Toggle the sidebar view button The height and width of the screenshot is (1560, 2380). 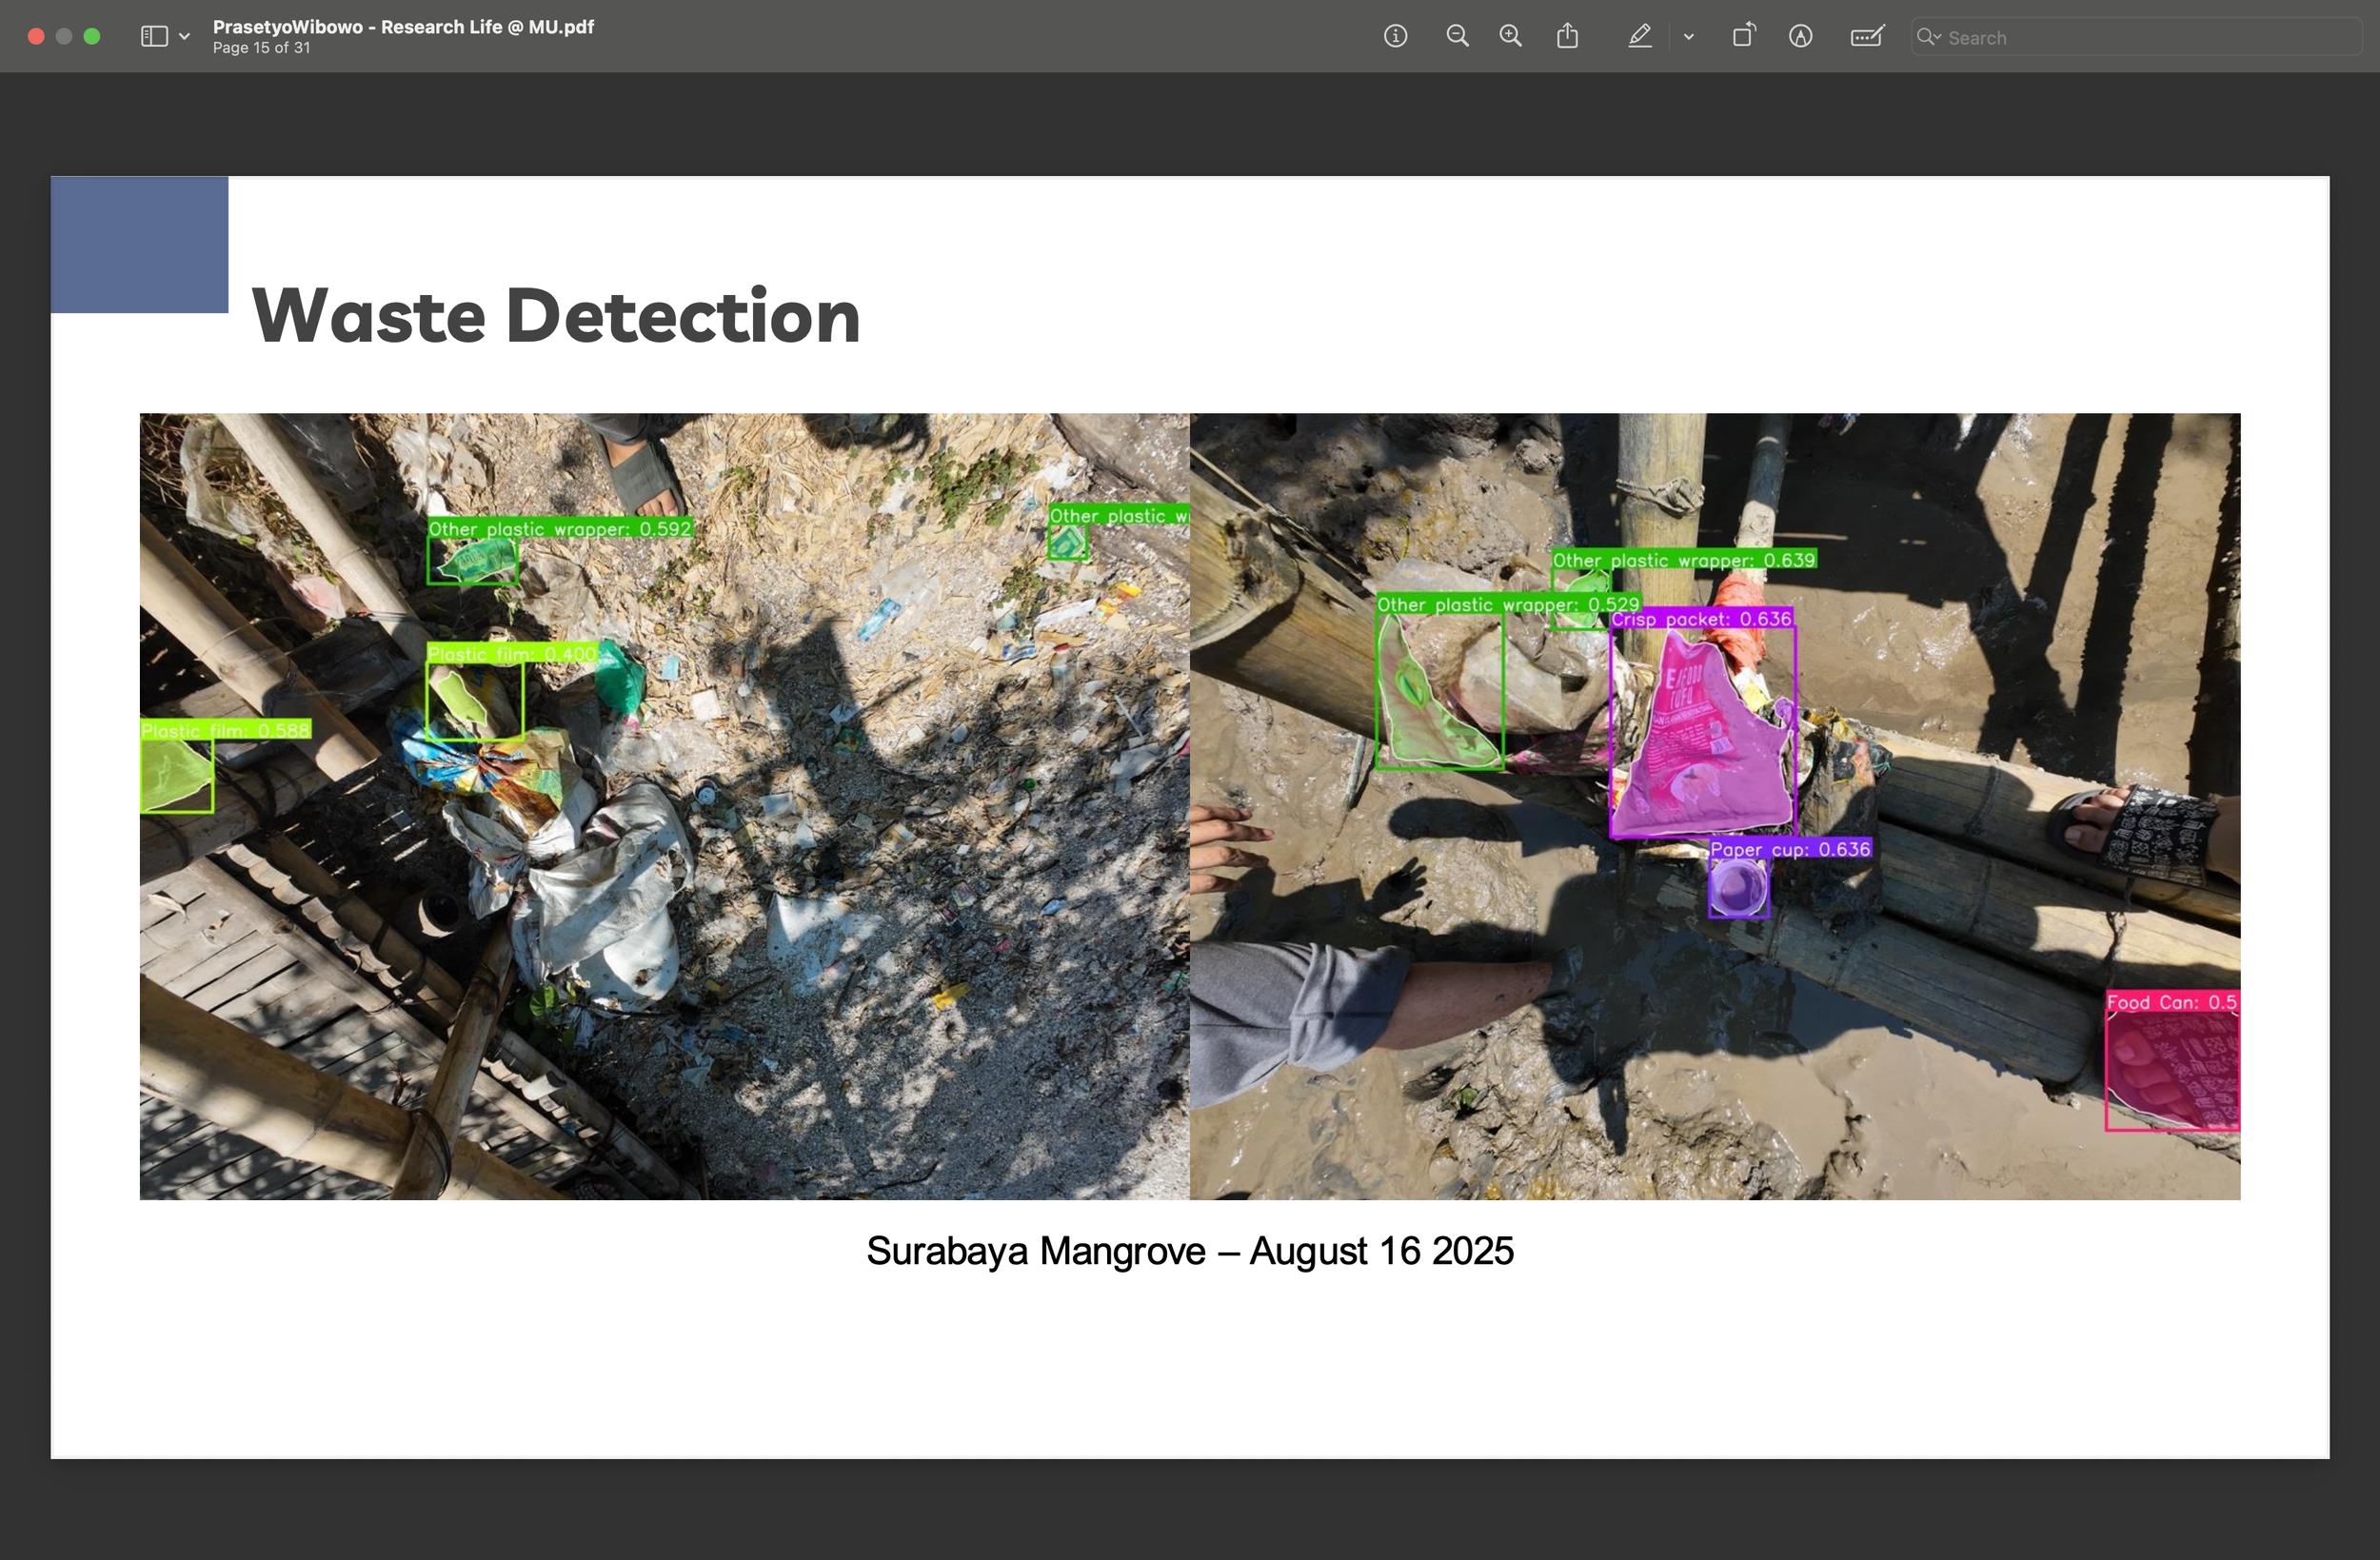[x=154, y=37]
